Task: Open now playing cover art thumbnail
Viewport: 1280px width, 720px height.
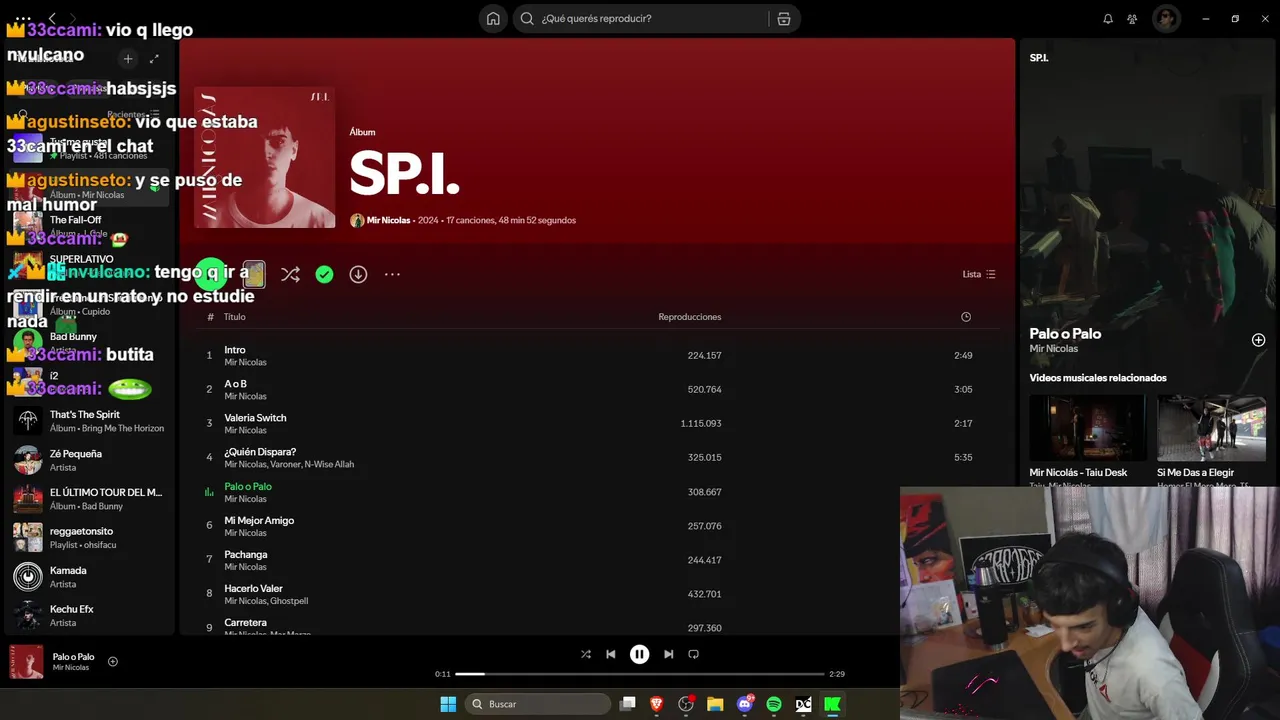Action: pos(27,662)
